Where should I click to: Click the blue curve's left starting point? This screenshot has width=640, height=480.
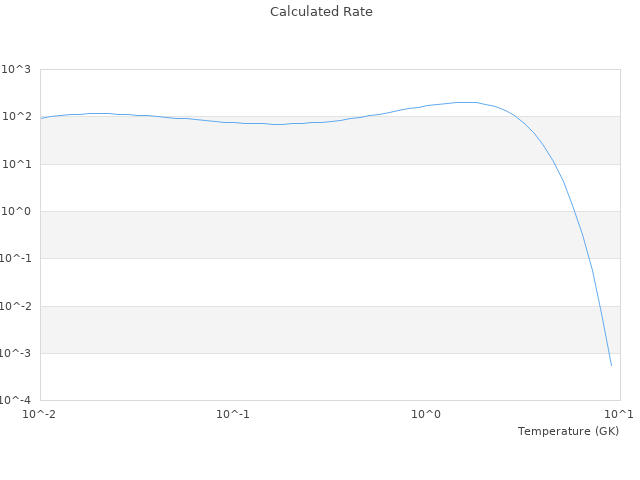pos(41,118)
